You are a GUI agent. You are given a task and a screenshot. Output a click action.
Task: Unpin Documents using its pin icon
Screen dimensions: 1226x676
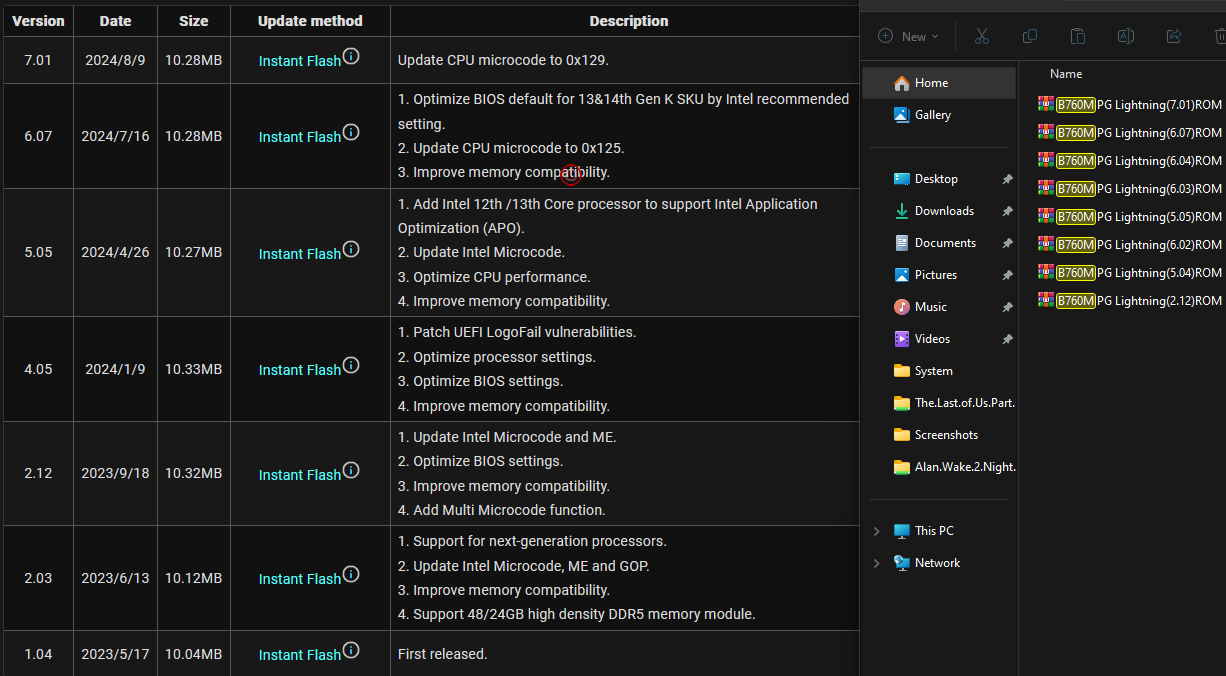[x=1007, y=243]
